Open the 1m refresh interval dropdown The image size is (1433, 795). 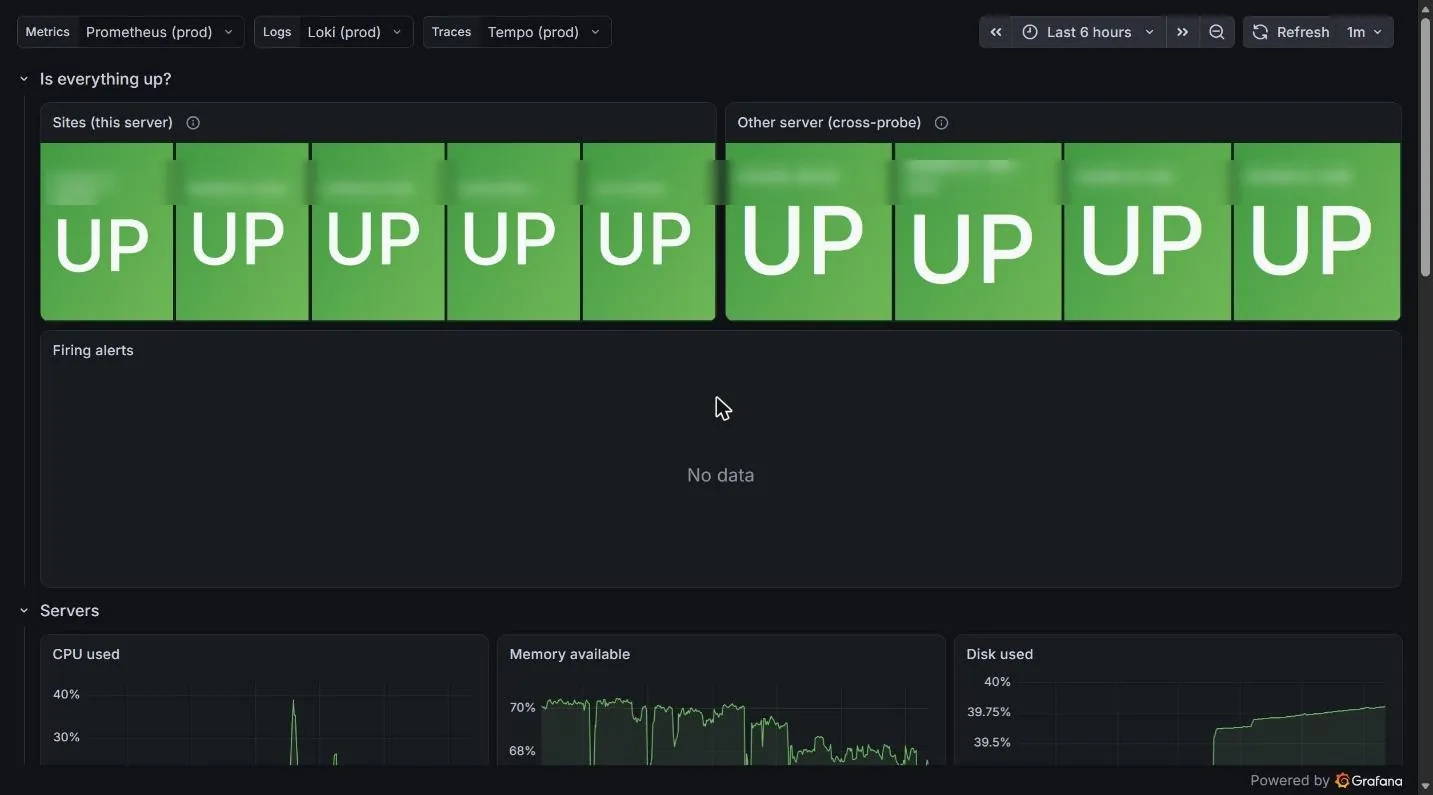(1364, 32)
